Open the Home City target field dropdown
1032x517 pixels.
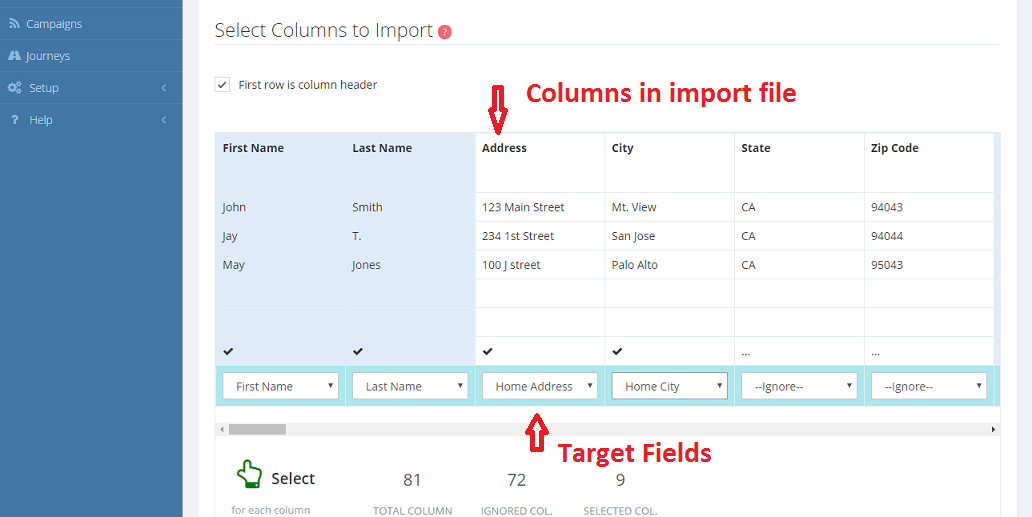669,386
